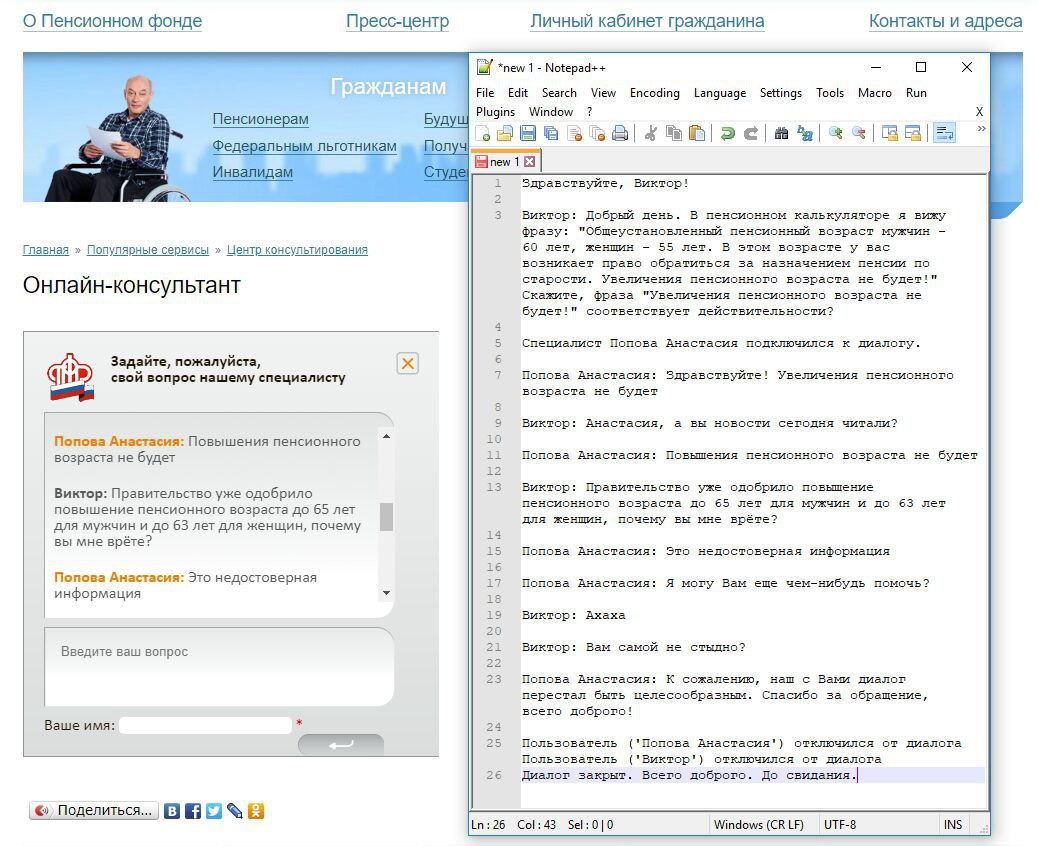The width and height of the screenshot is (1037, 846).
Task: Open the Encoding menu
Action: [x=655, y=93]
